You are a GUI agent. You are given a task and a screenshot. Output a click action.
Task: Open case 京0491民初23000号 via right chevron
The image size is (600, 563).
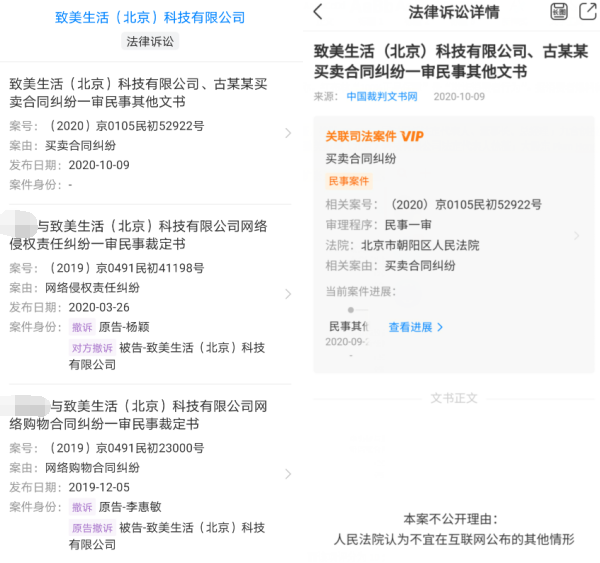(x=288, y=474)
